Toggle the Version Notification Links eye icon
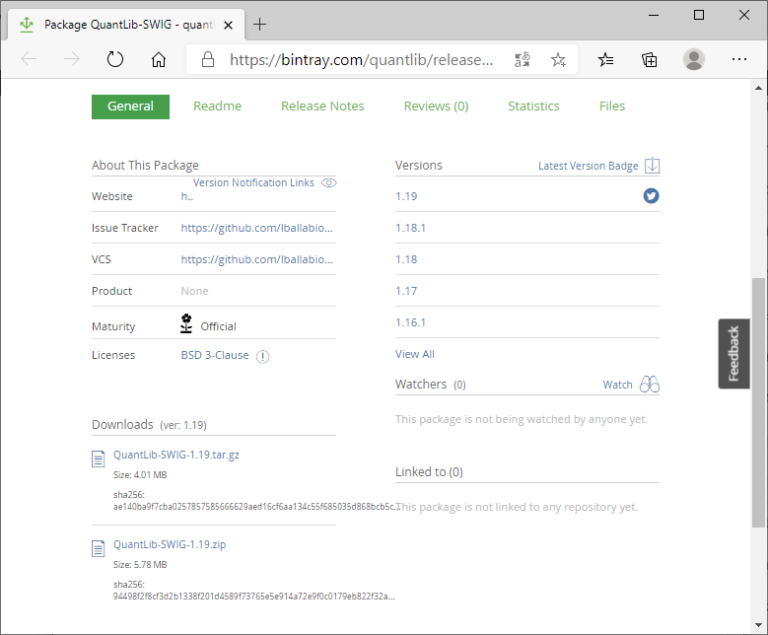This screenshot has height=635, width=768. pos(329,183)
